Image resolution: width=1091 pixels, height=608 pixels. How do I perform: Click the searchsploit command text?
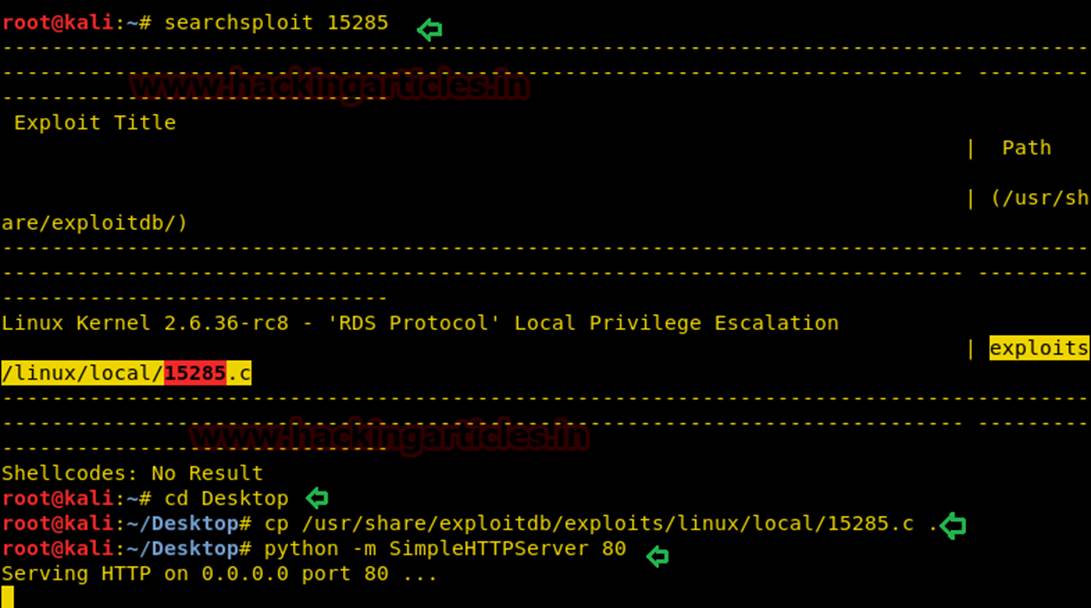pyautogui.click(x=276, y=22)
